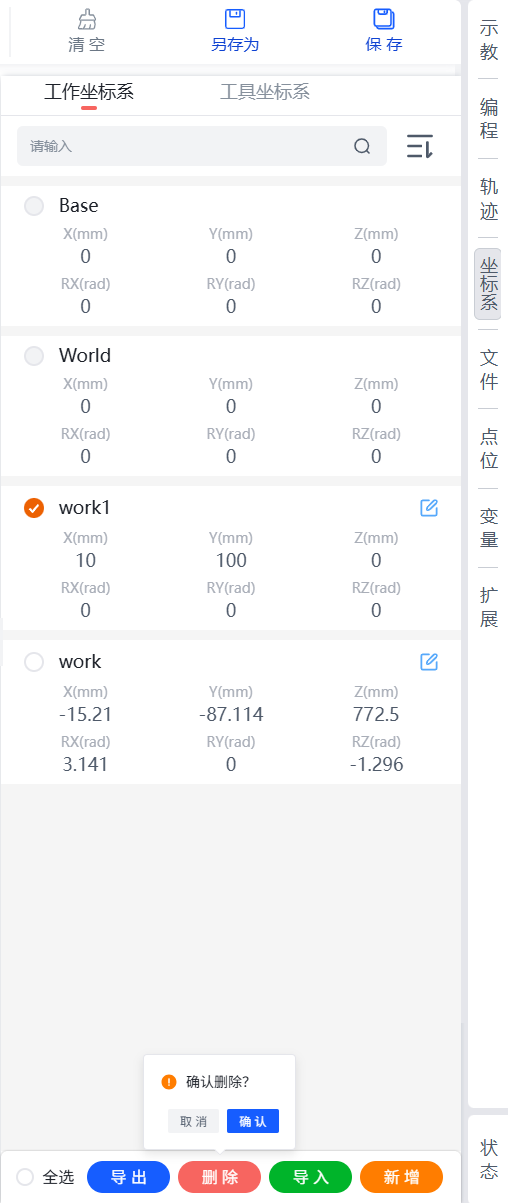This screenshot has width=508, height=1203.
Task: Cancel deletion with 取消 button
Action: click(x=193, y=1121)
